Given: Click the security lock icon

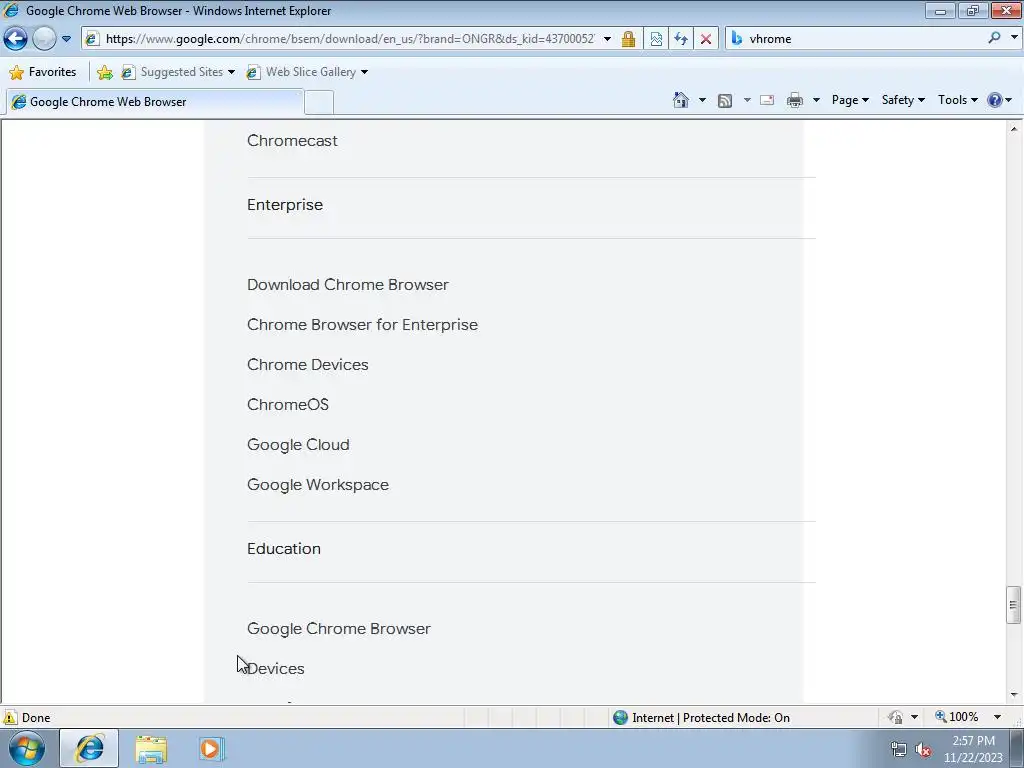Looking at the screenshot, I should [628, 39].
